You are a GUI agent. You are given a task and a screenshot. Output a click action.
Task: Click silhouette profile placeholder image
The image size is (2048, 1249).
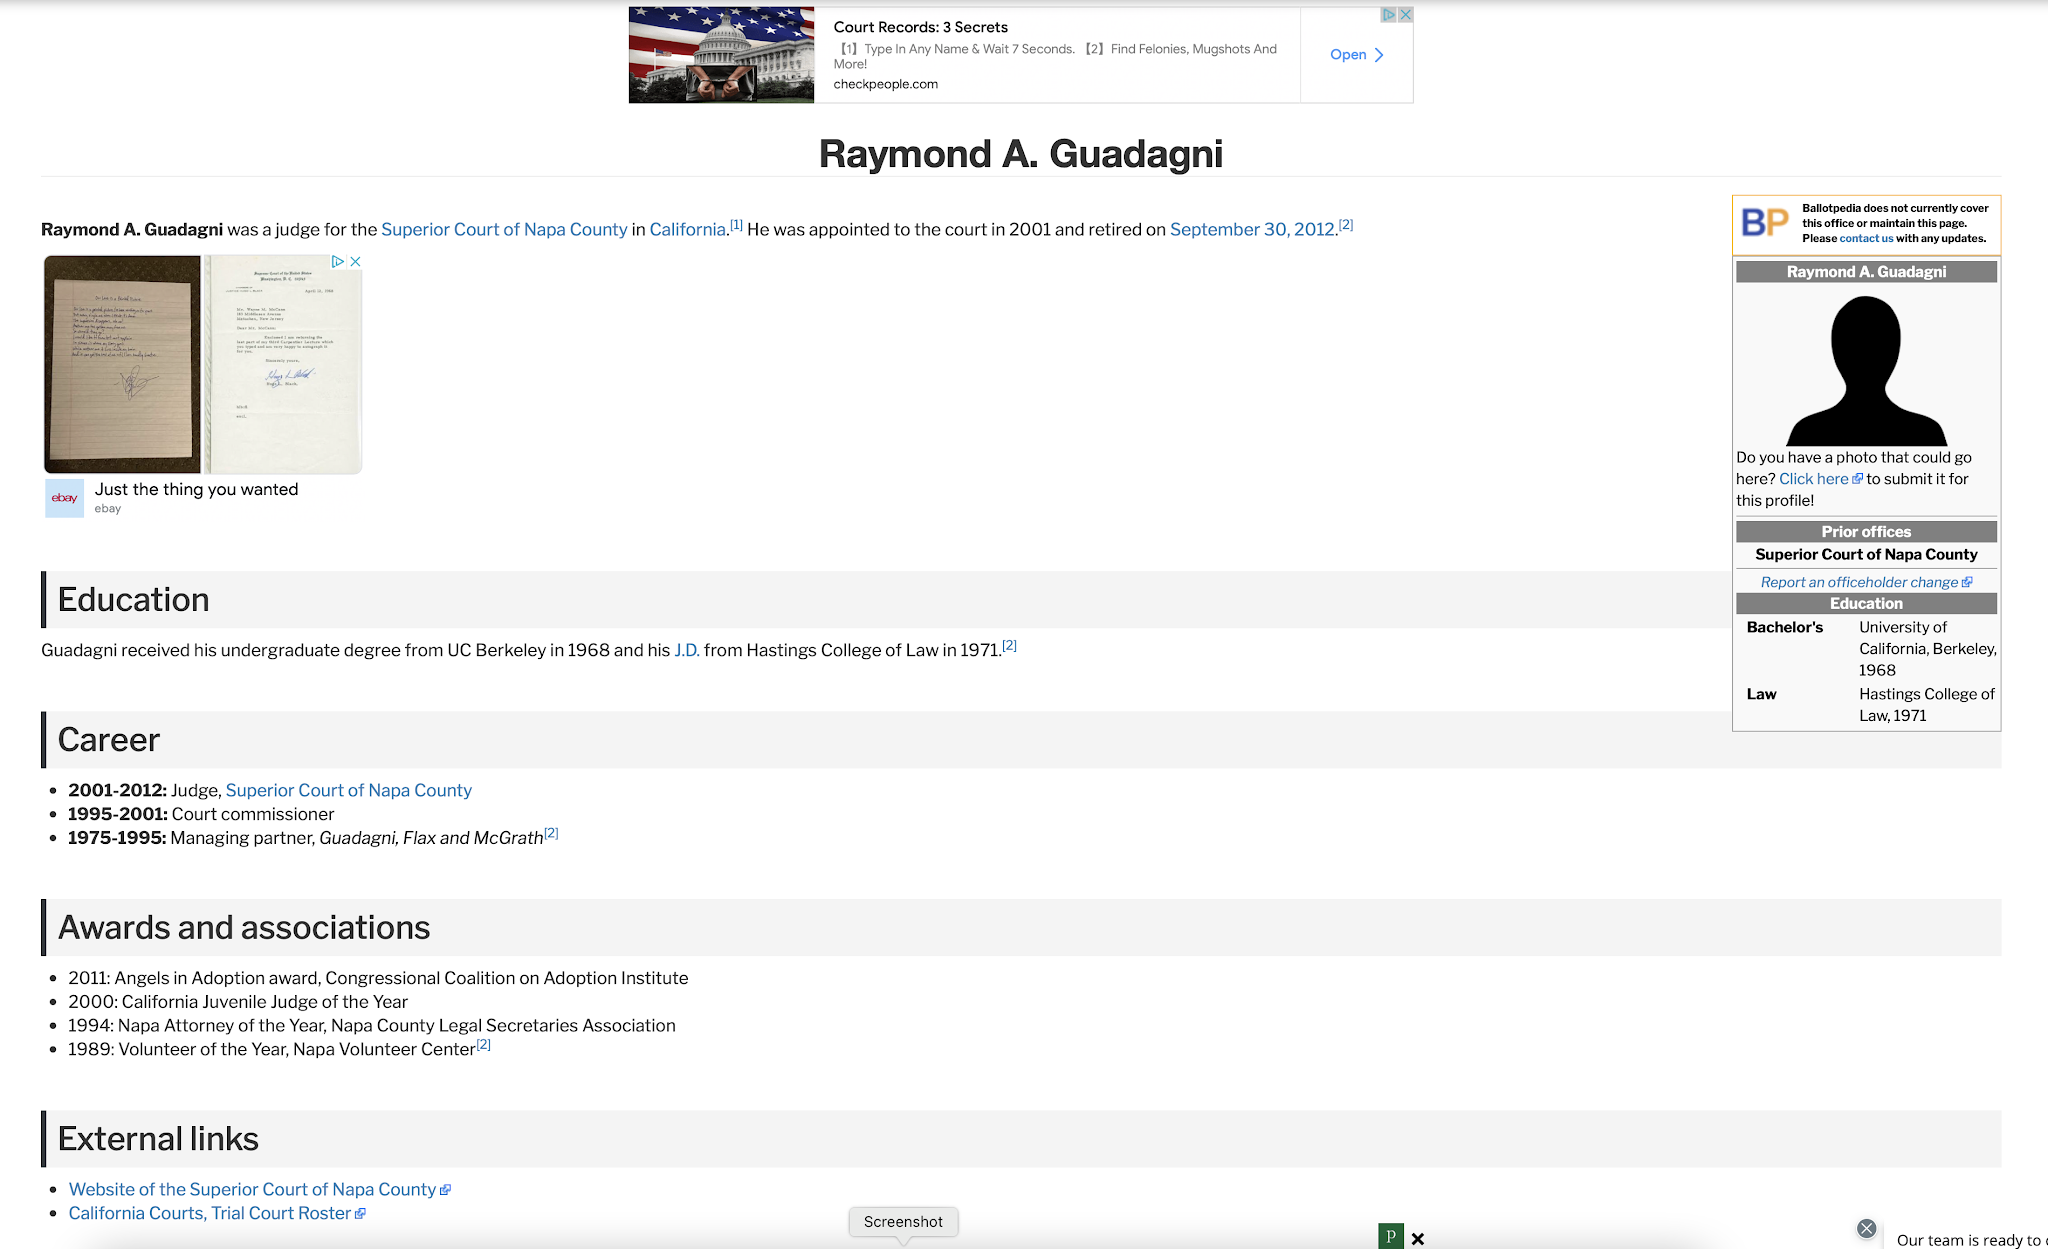tap(1866, 371)
